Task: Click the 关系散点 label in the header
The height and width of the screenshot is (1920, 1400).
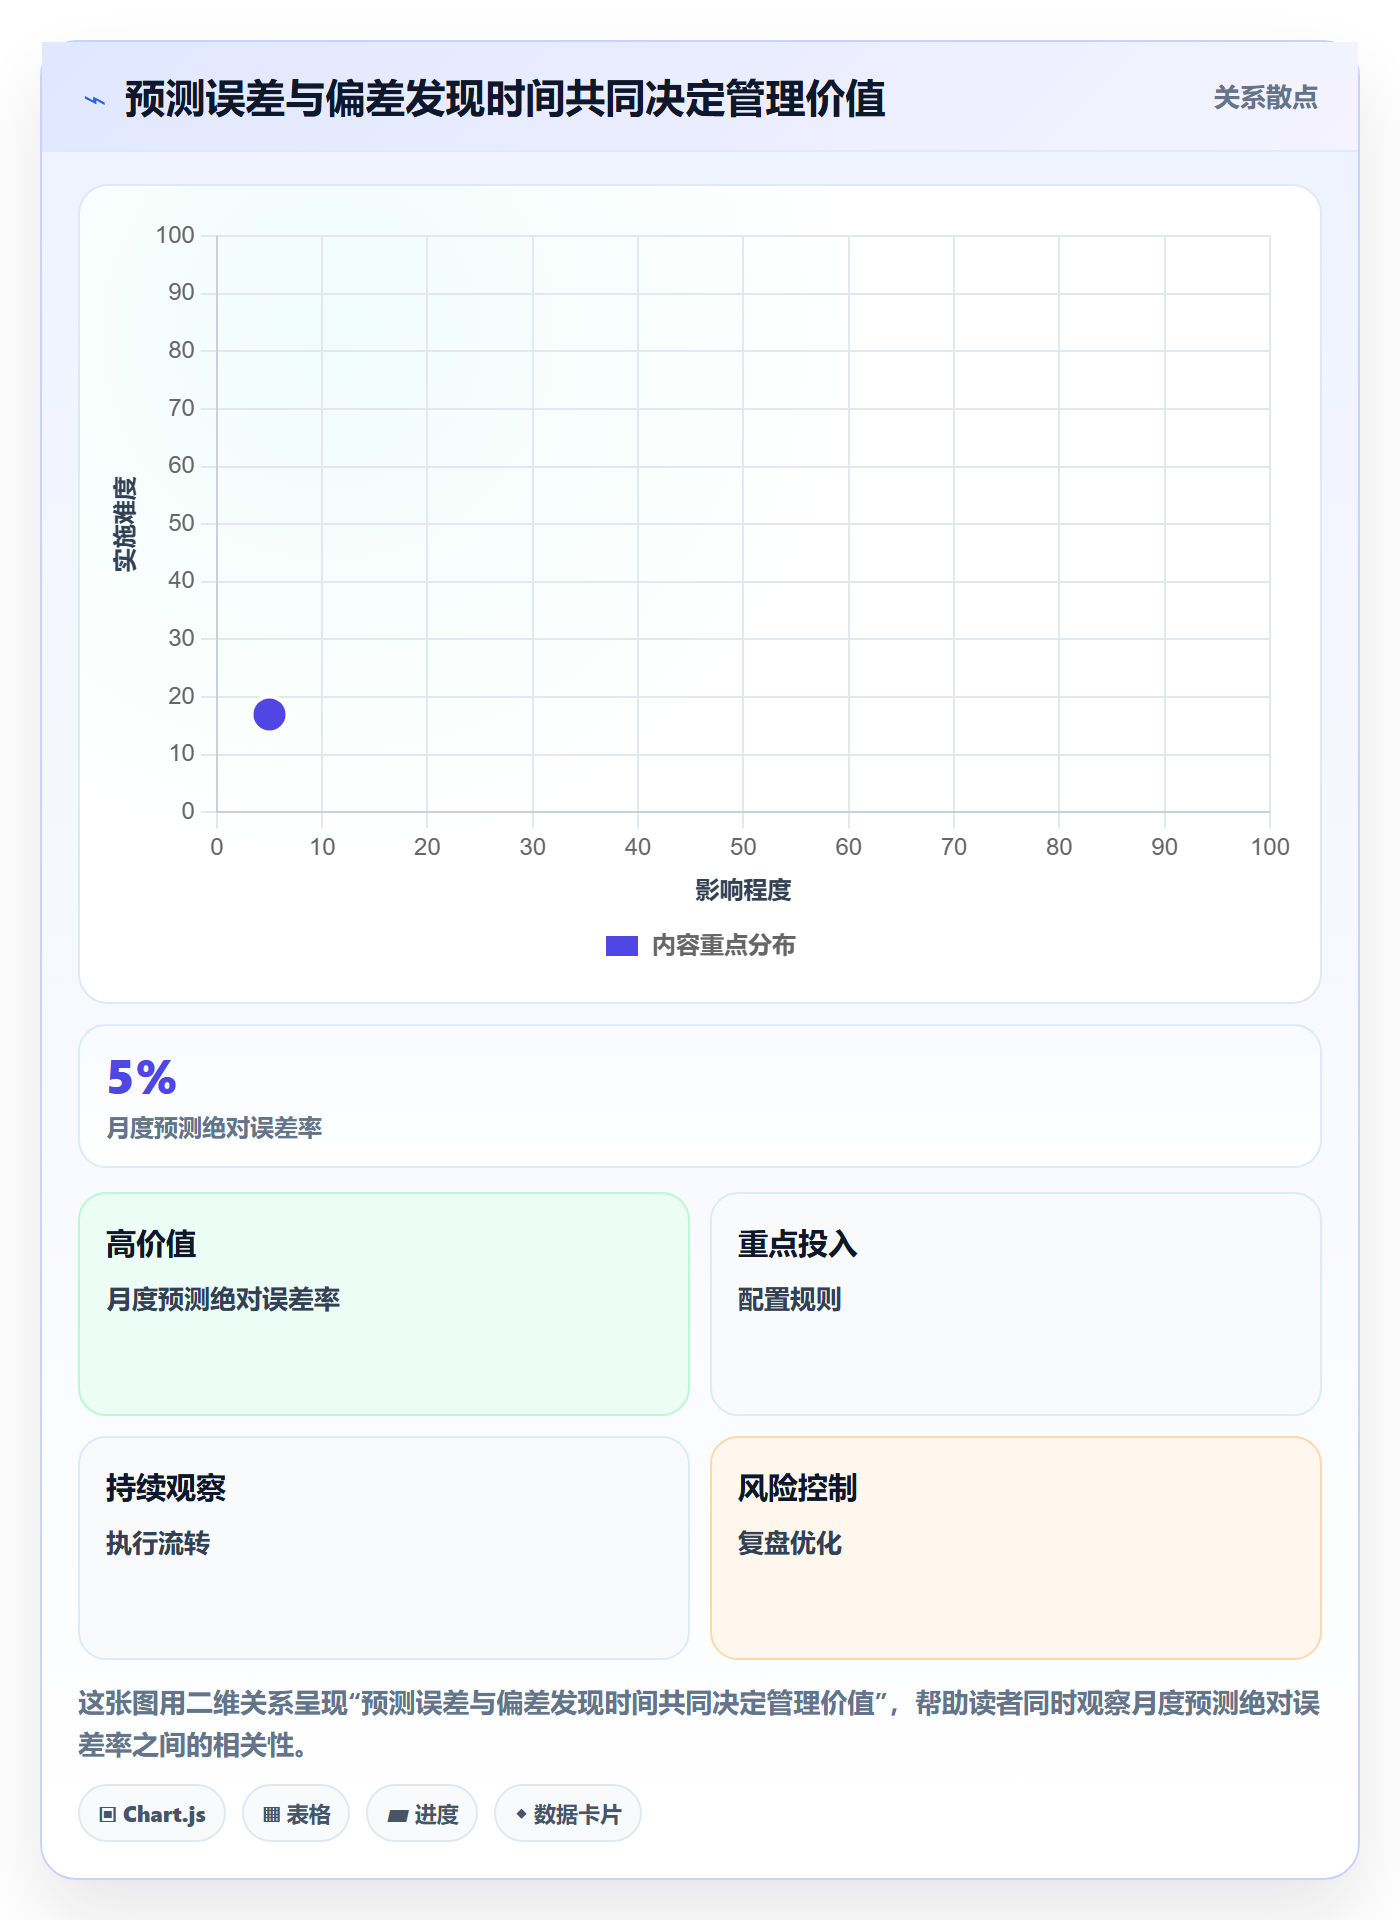Action: pos(1265,98)
